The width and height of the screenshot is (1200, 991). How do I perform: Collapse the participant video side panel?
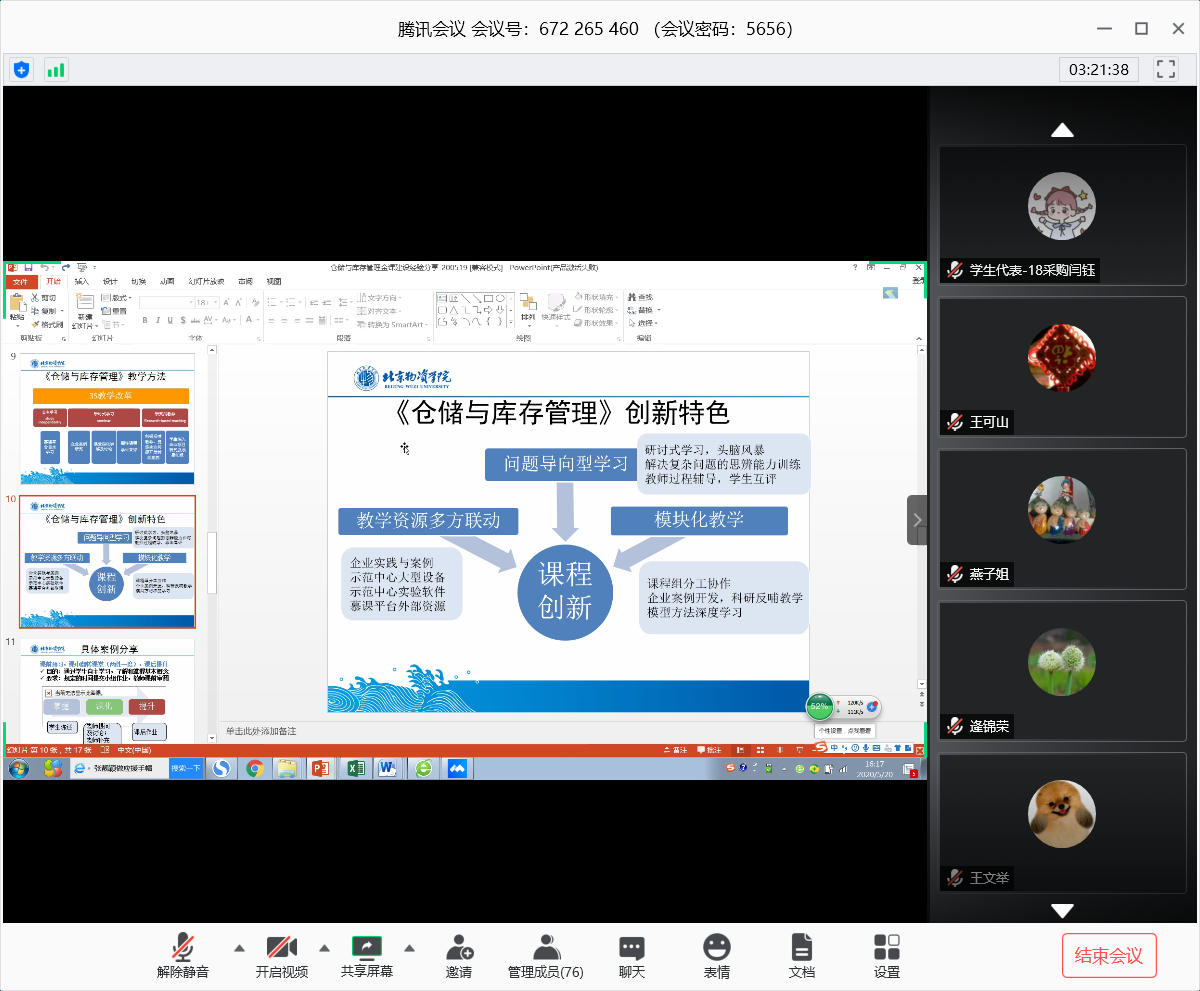tap(917, 520)
